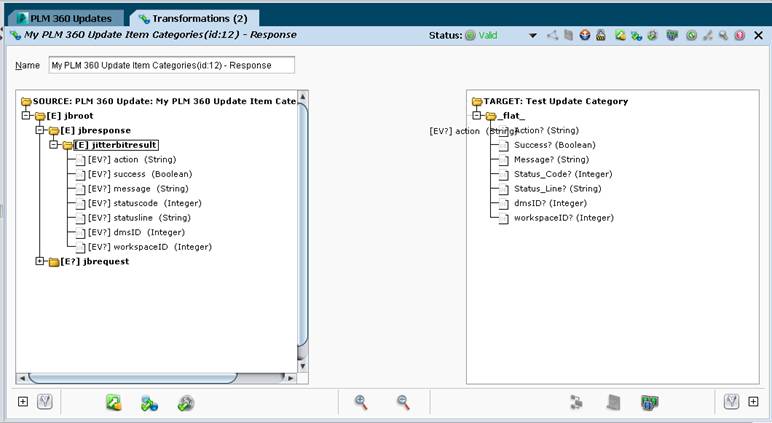
Task: Click the green-blue icon in the bottom toolbar
Action: point(149,403)
